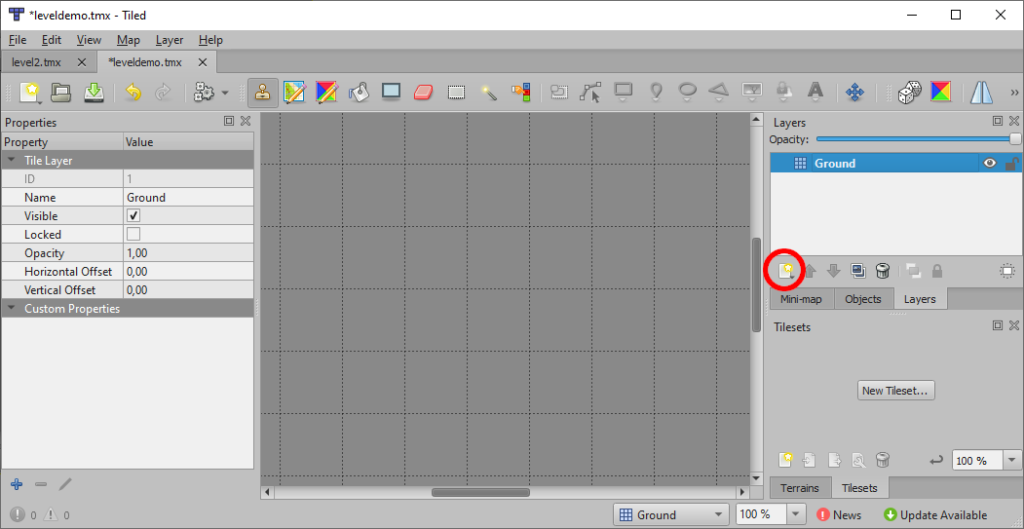
Task: Select the Insert Ellipse tool
Action: click(x=687, y=93)
